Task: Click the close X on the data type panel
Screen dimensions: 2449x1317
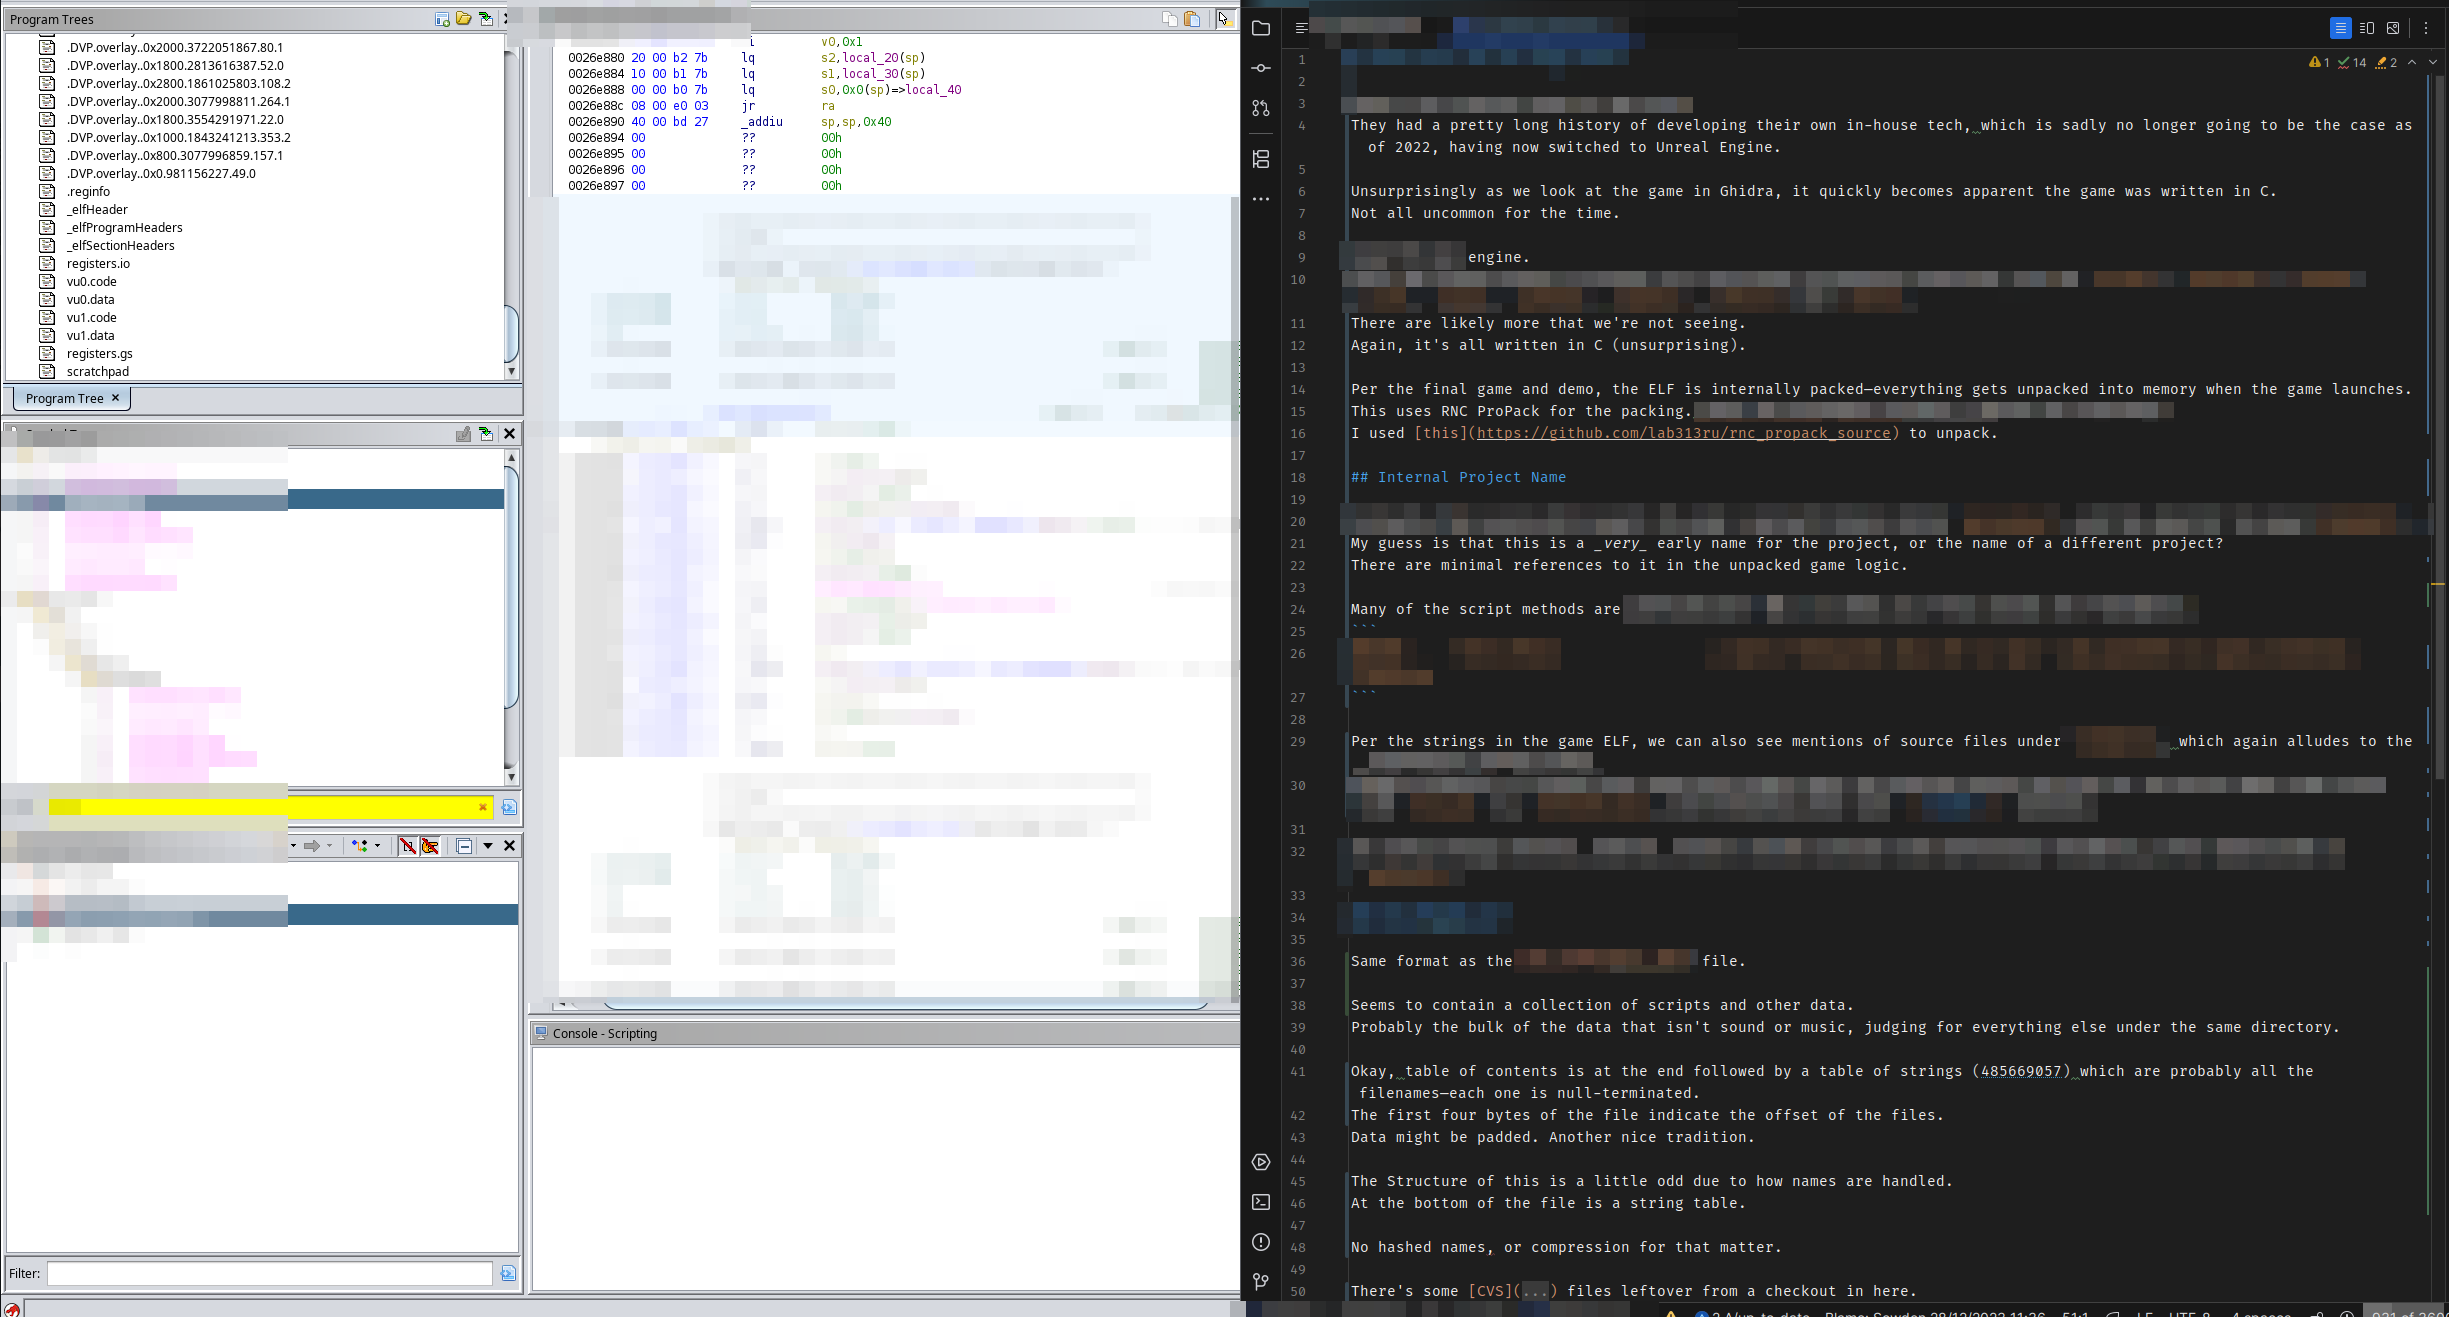Action: tap(509, 846)
